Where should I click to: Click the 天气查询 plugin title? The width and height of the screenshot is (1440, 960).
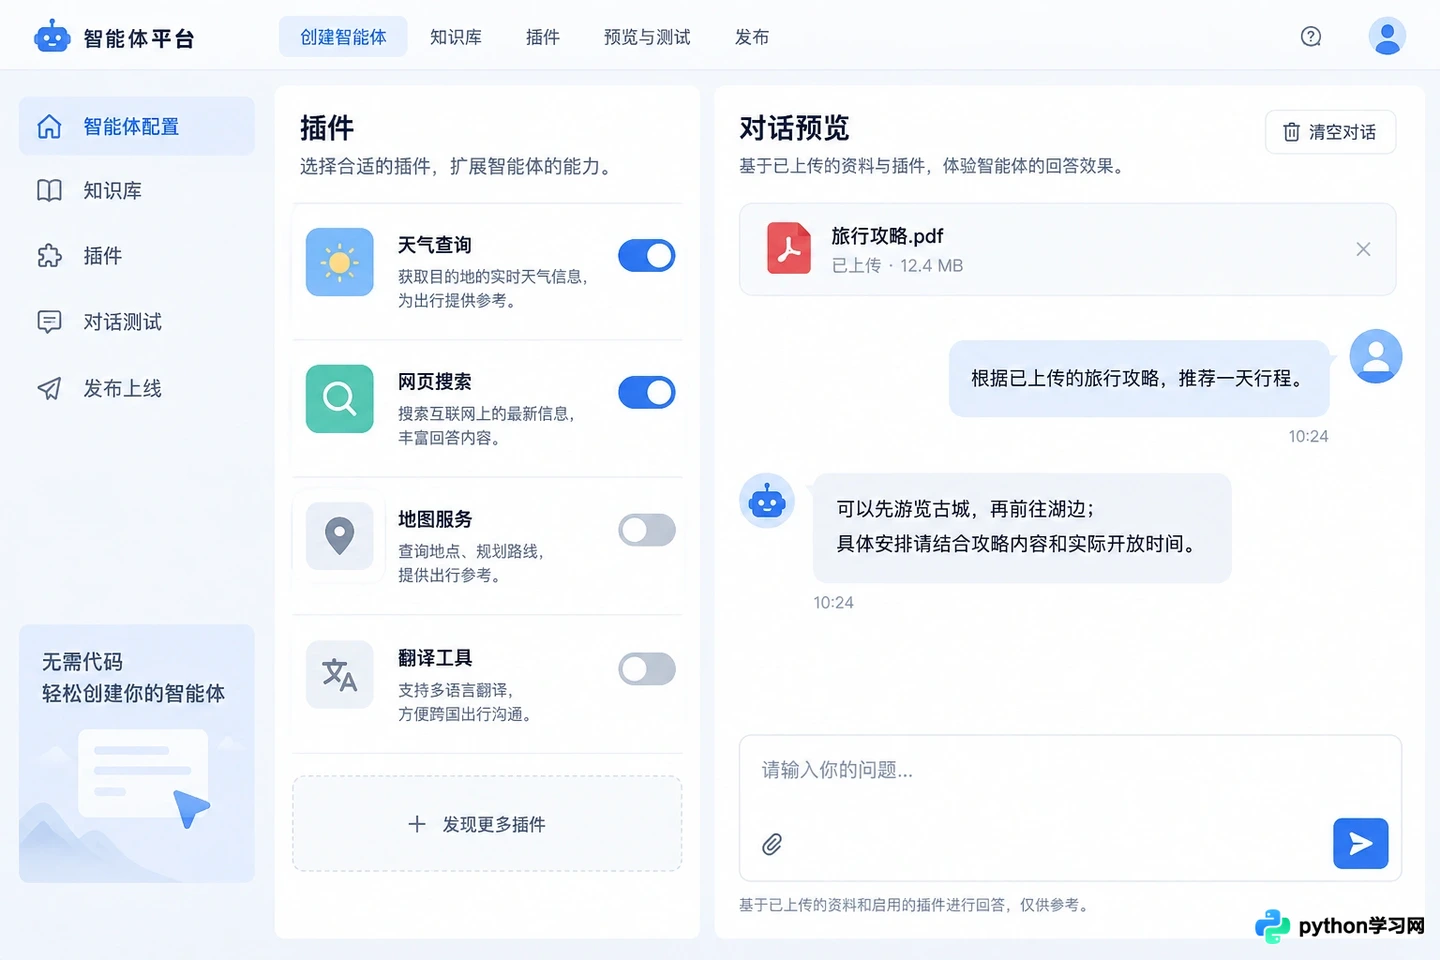(434, 245)
